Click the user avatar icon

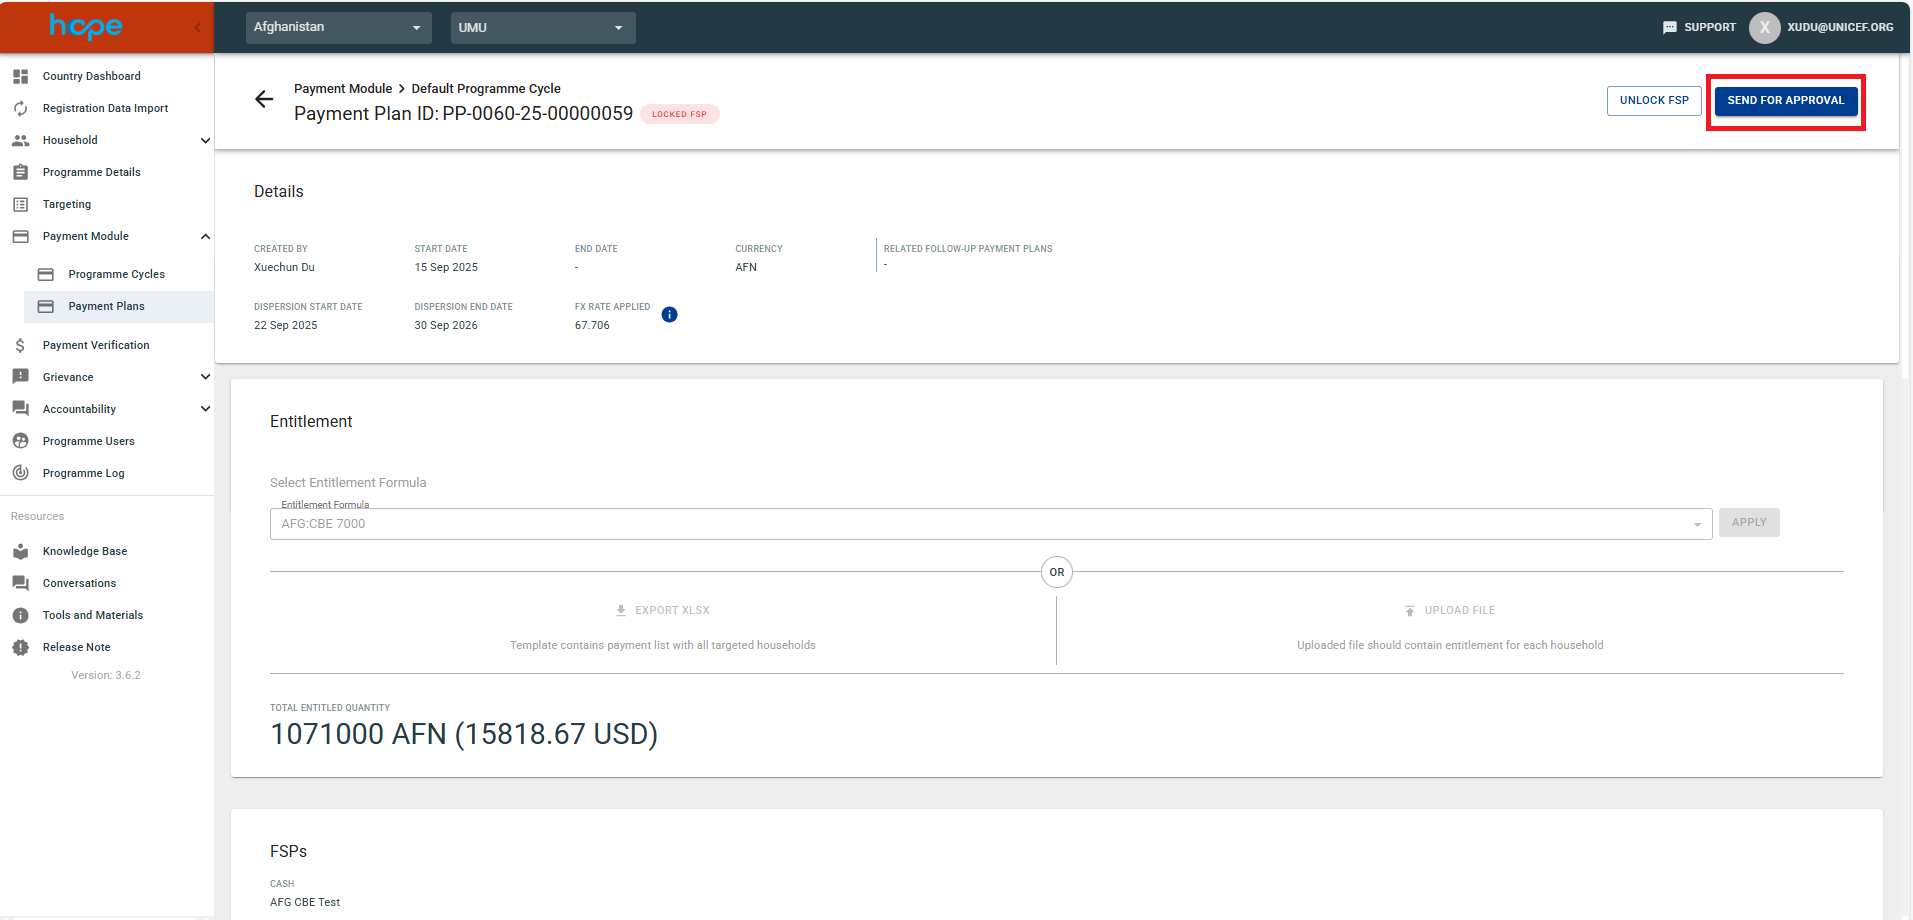[1764, 28]
